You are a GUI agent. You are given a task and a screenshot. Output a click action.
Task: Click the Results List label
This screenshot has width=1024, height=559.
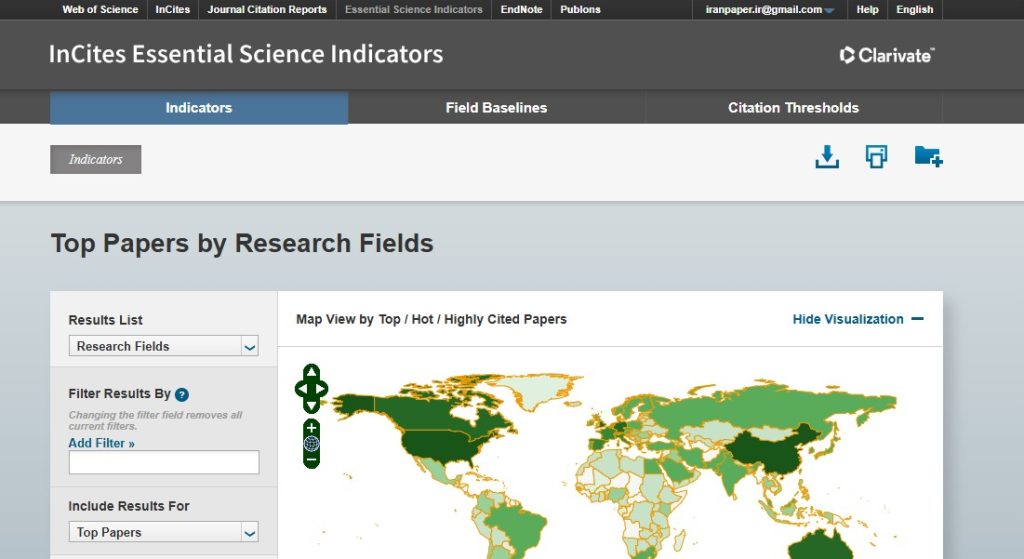point(105,320)
